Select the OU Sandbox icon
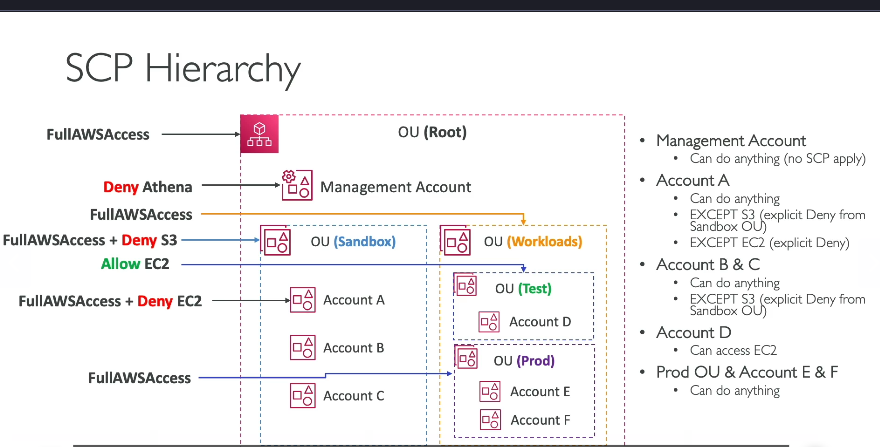This screenshot has width=880, height=447. click(276, 240)
